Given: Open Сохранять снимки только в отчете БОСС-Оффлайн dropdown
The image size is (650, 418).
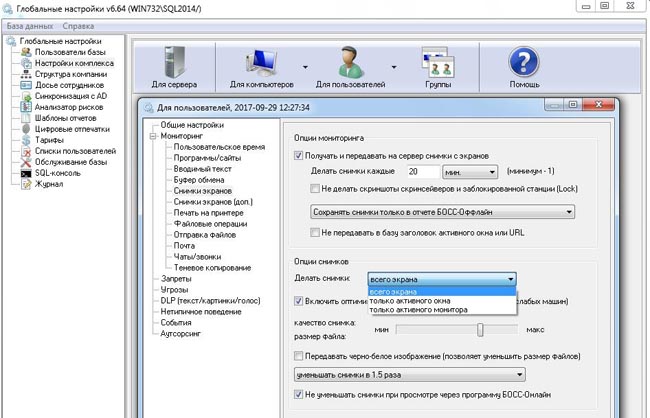Looking at the screenshot, I should [x=442, y=212].
